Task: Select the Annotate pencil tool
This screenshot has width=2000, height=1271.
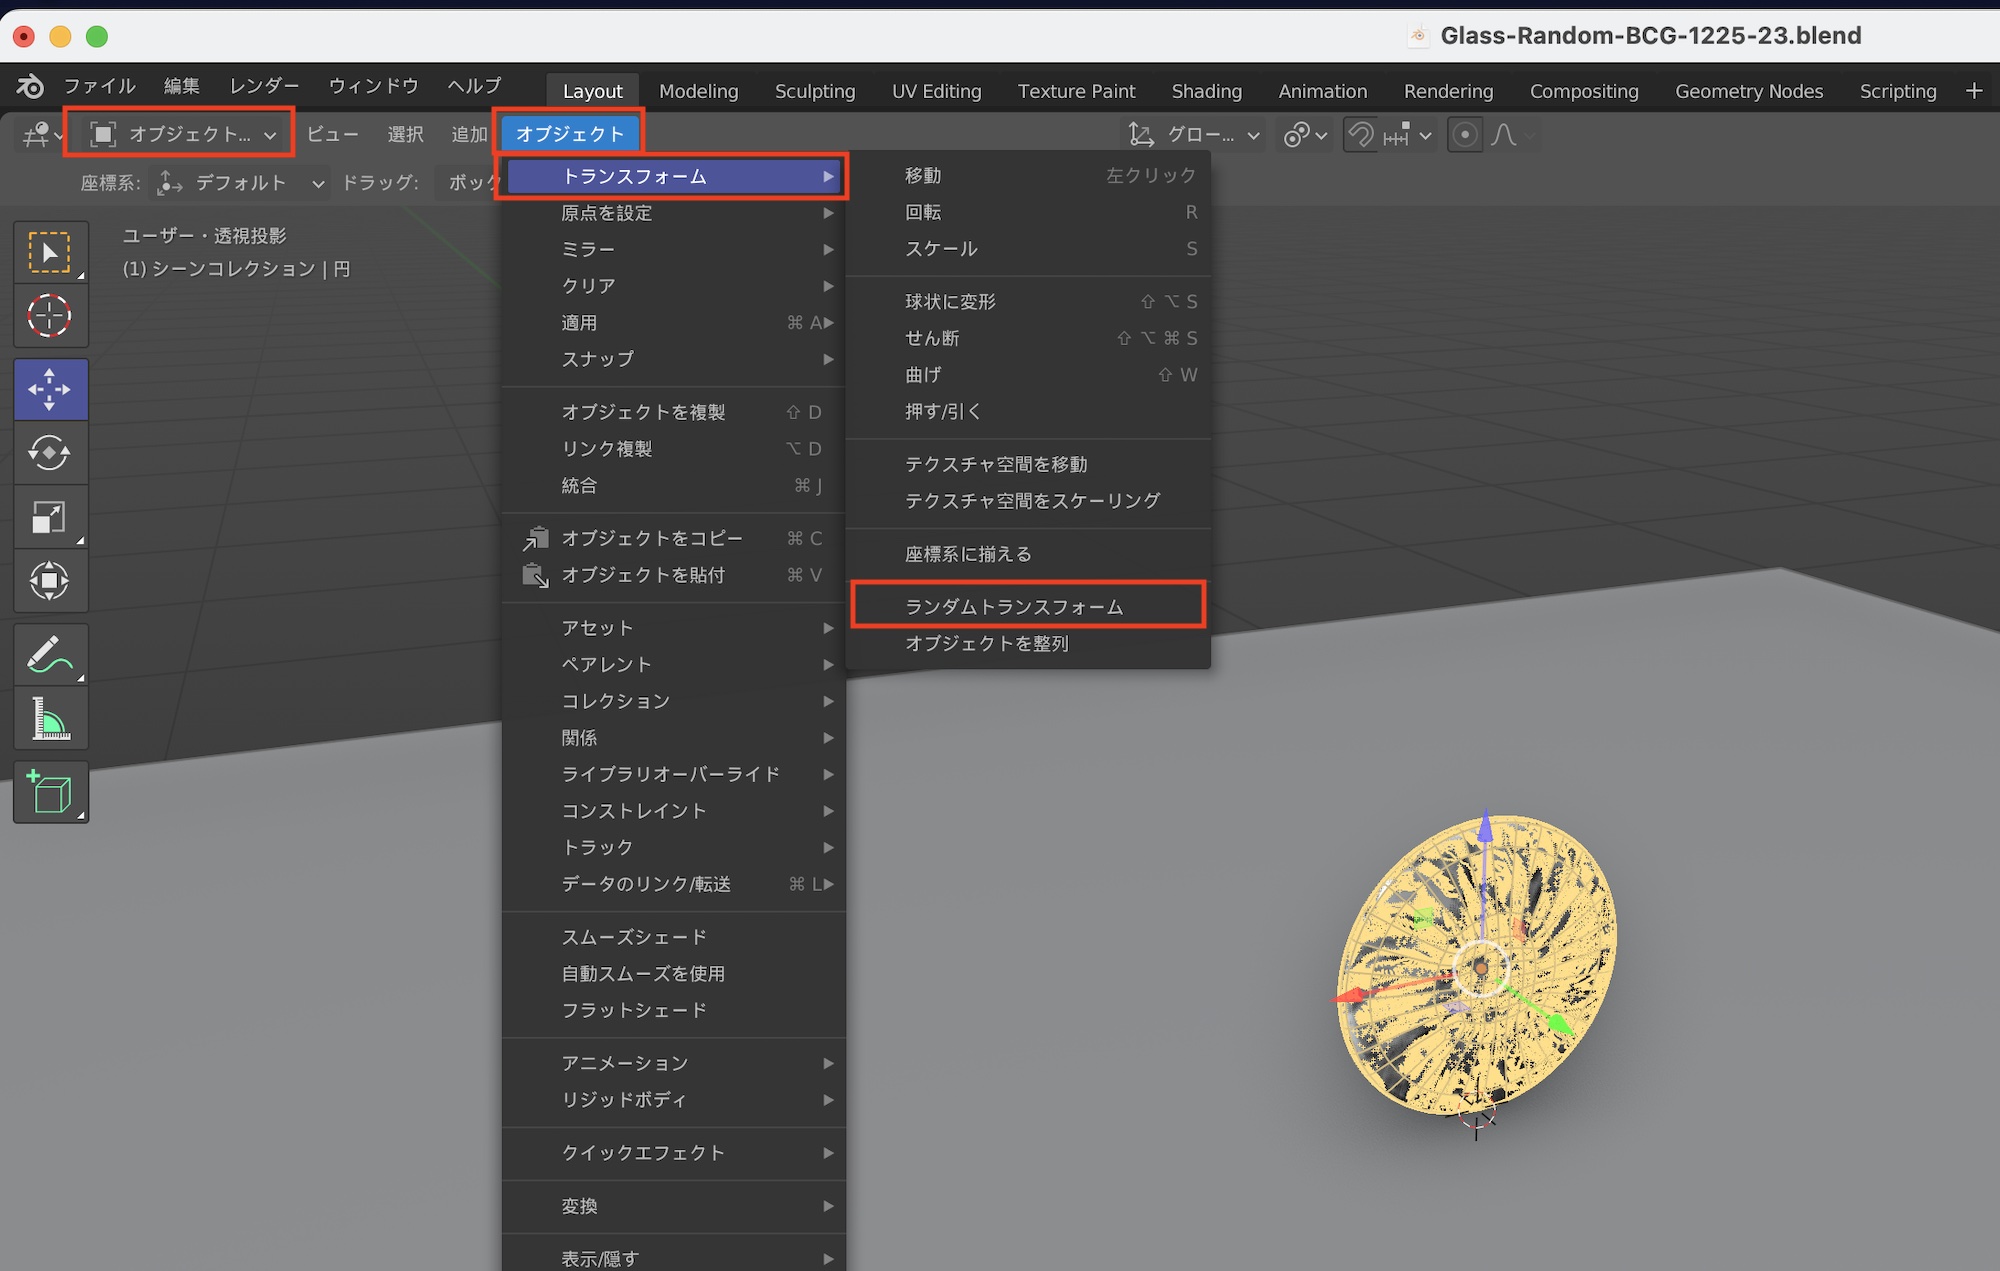Action: coord(49,655)
